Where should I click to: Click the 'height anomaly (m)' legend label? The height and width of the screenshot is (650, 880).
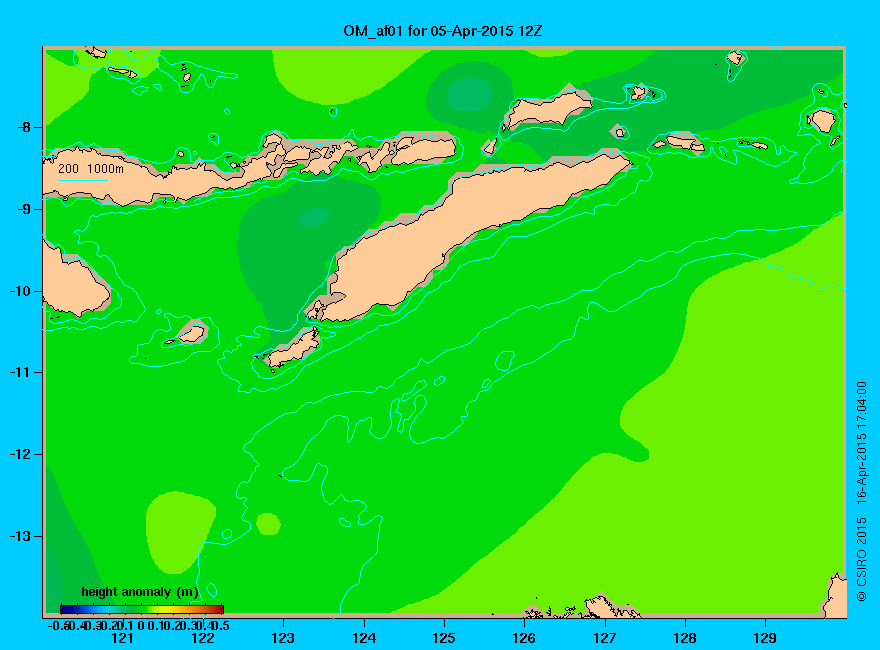[x=140, y=592]
